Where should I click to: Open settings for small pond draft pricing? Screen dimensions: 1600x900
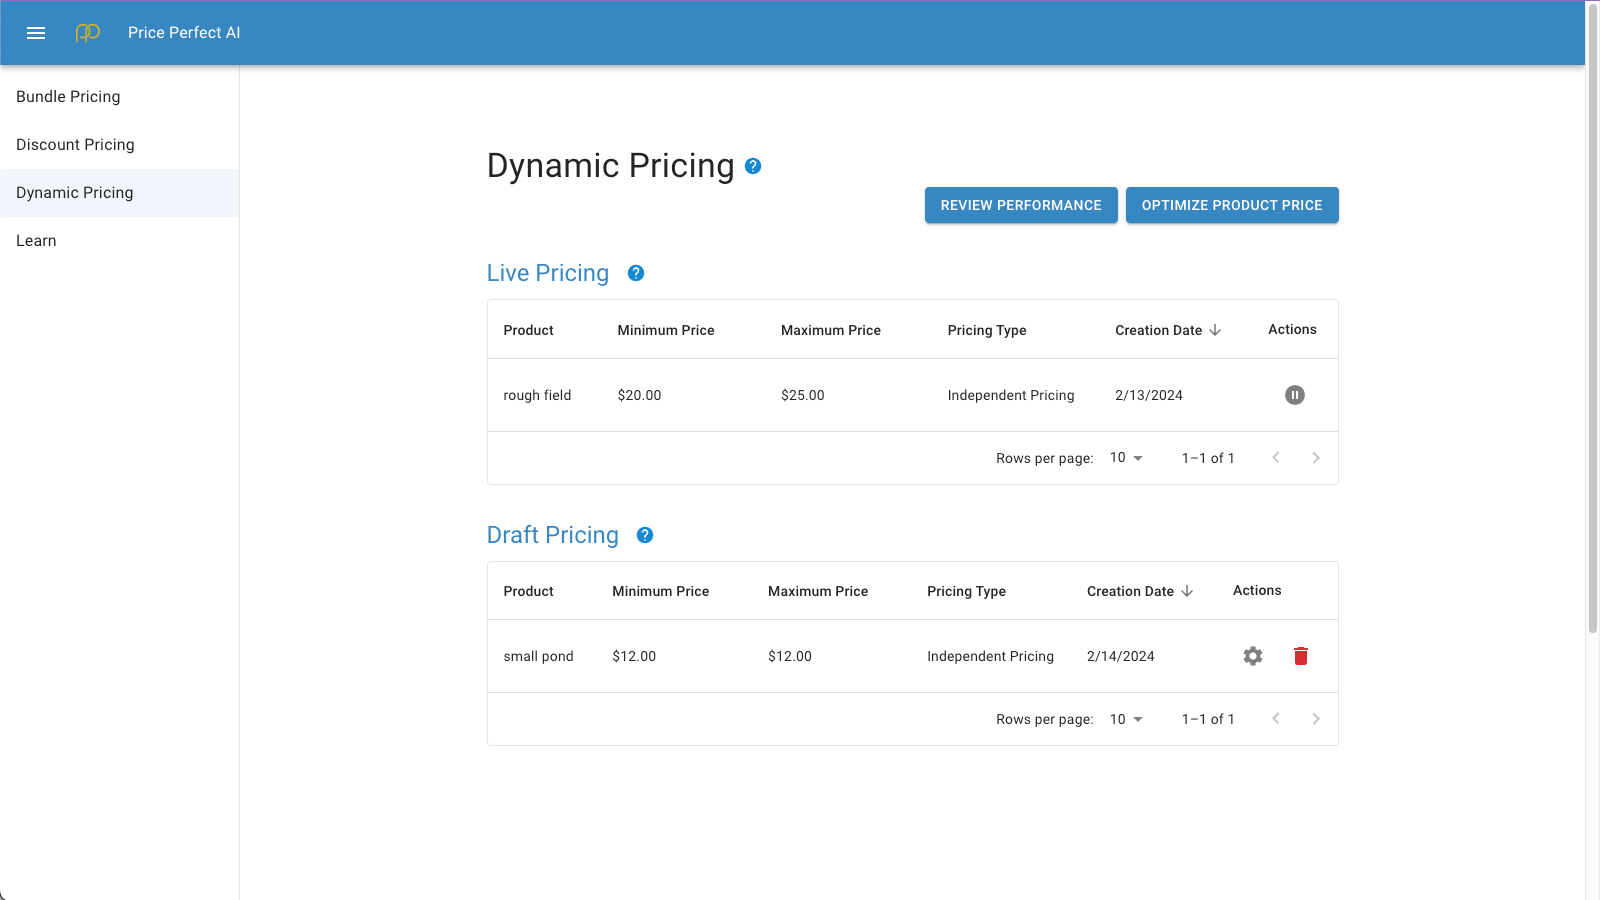[x=1253, y=656]
